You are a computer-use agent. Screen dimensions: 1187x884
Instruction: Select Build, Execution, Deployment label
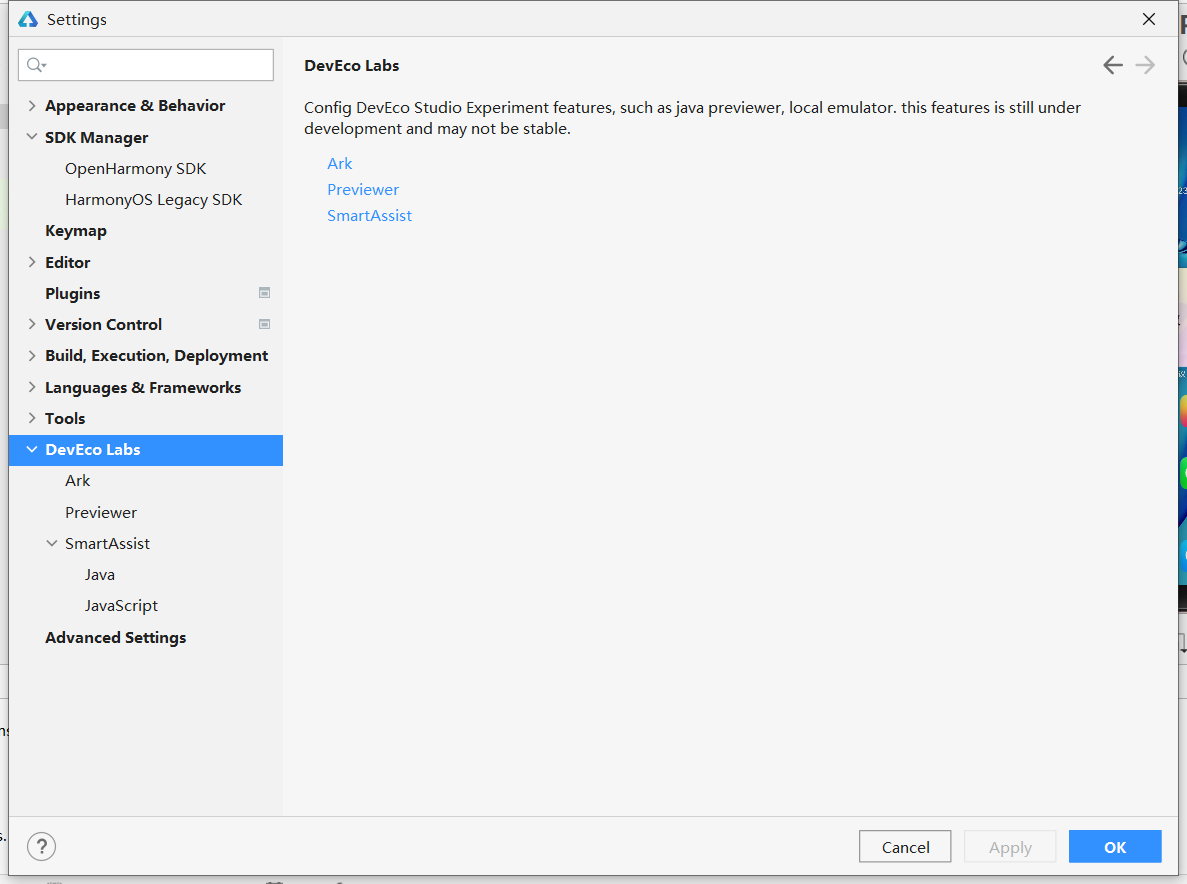pyautogui.click(x=157, y=356)
